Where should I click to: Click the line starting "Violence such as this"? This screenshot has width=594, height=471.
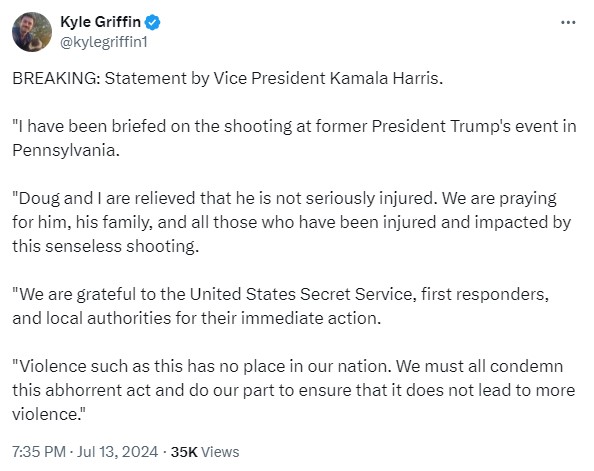[x=288, y=366]
